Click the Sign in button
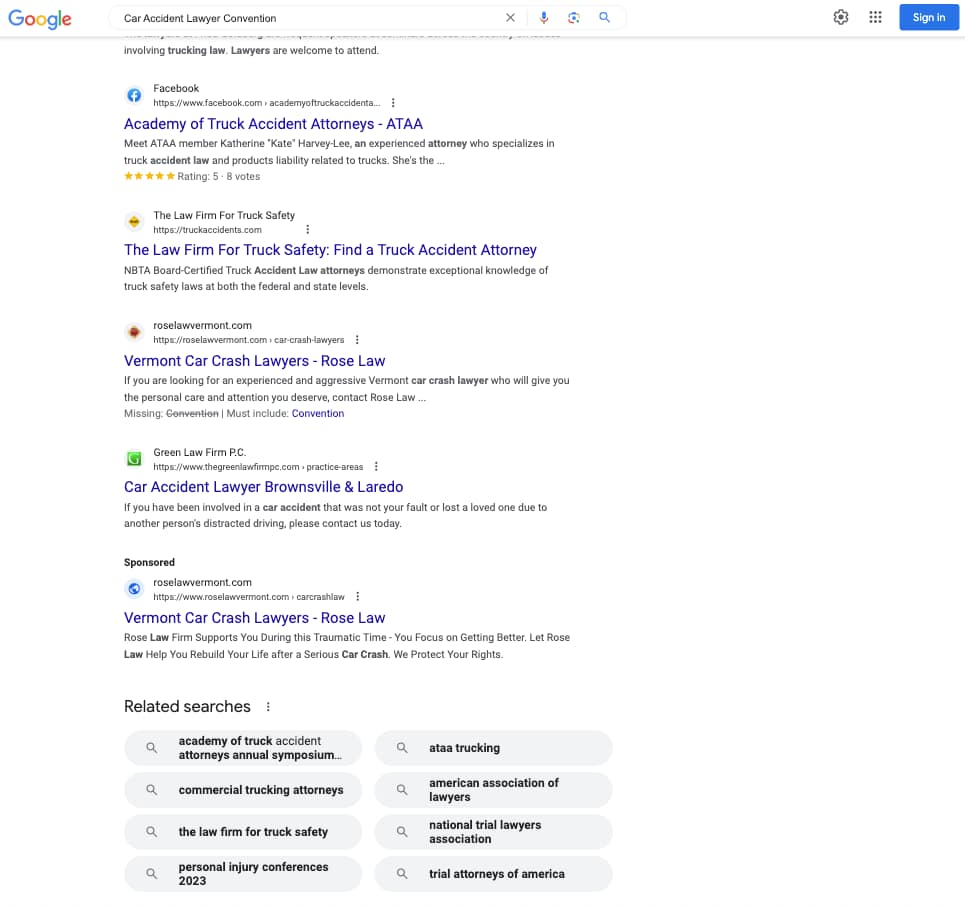Screen dimensions: 965x907 (x=929, y=17)
